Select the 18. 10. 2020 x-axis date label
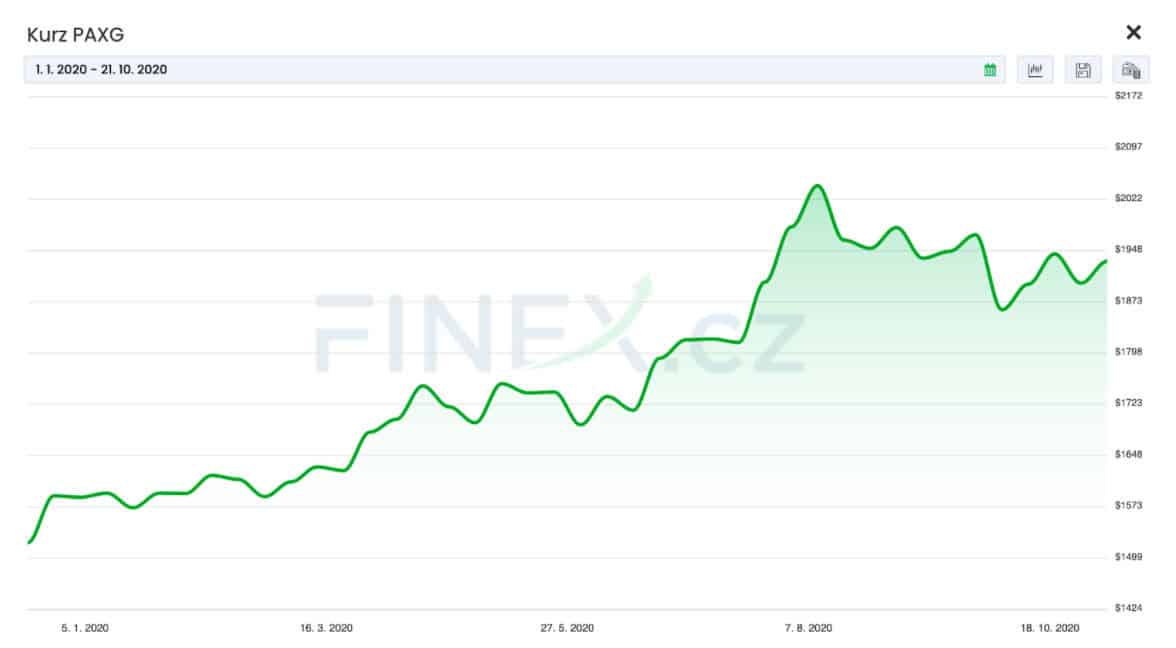 click(1049, 628)
